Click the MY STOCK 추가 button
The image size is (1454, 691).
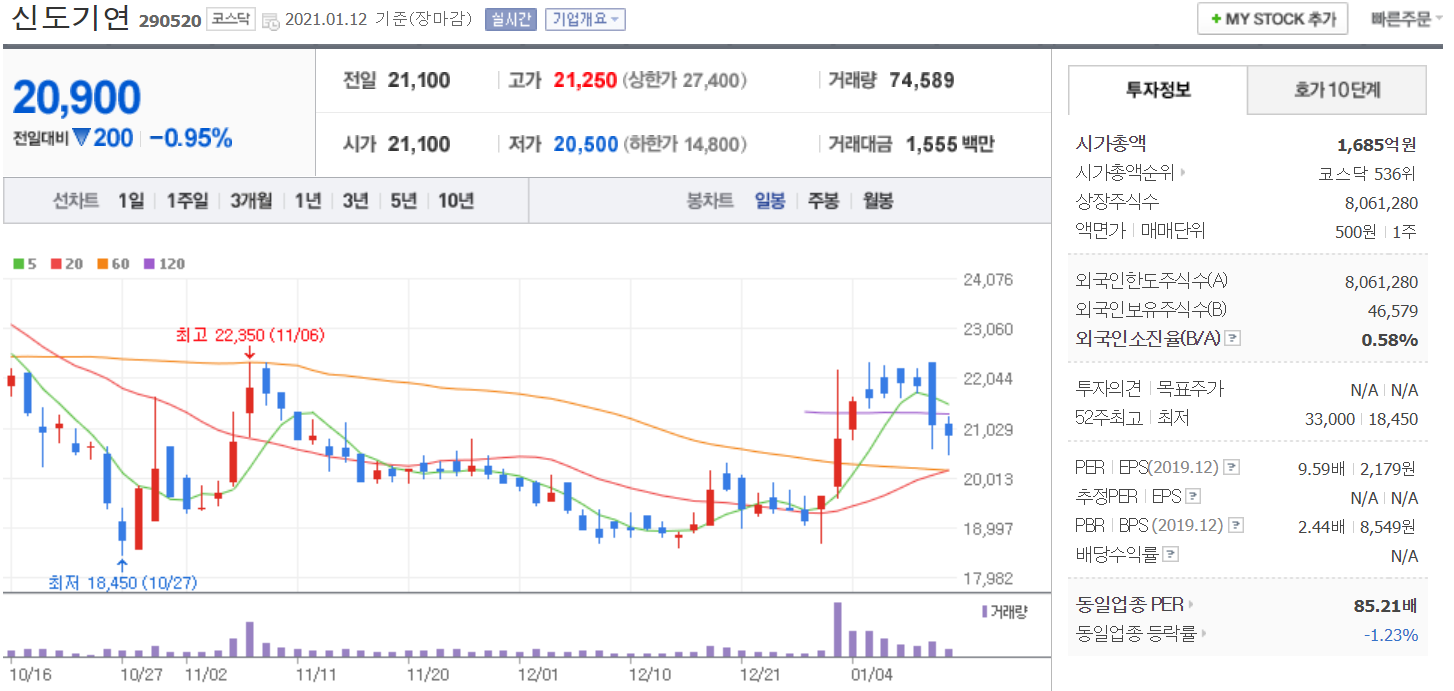click(x=1272, y=19)
